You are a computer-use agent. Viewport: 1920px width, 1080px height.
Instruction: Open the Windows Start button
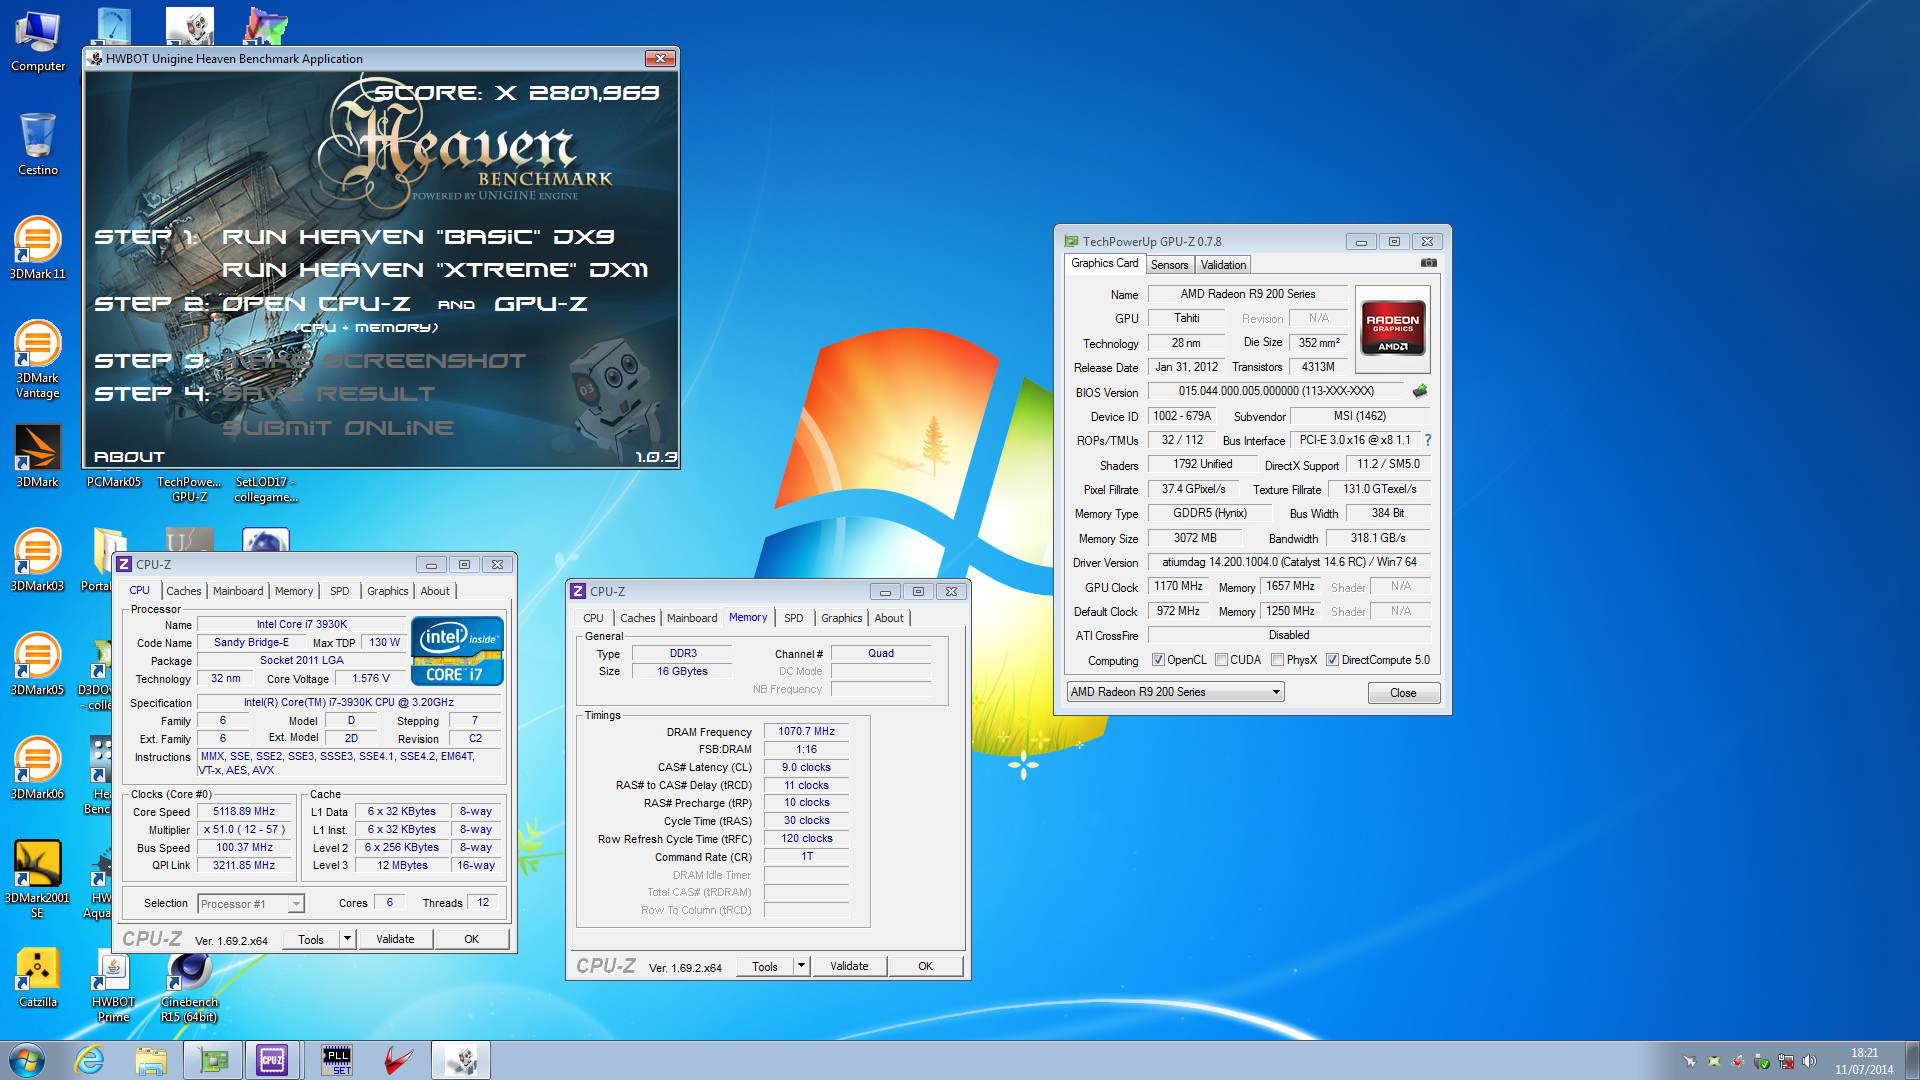coord(27,1060)
